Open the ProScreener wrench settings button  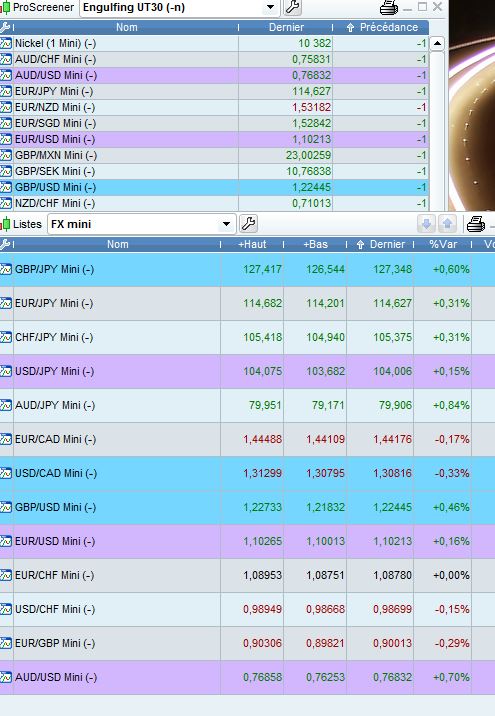(x=292, y=7)
